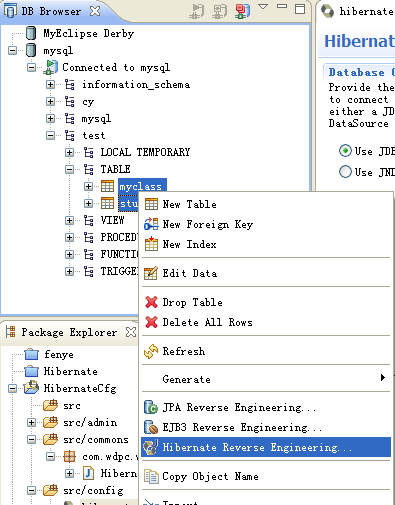
Task: Click the New Index icon
Action: pos(151,244)
